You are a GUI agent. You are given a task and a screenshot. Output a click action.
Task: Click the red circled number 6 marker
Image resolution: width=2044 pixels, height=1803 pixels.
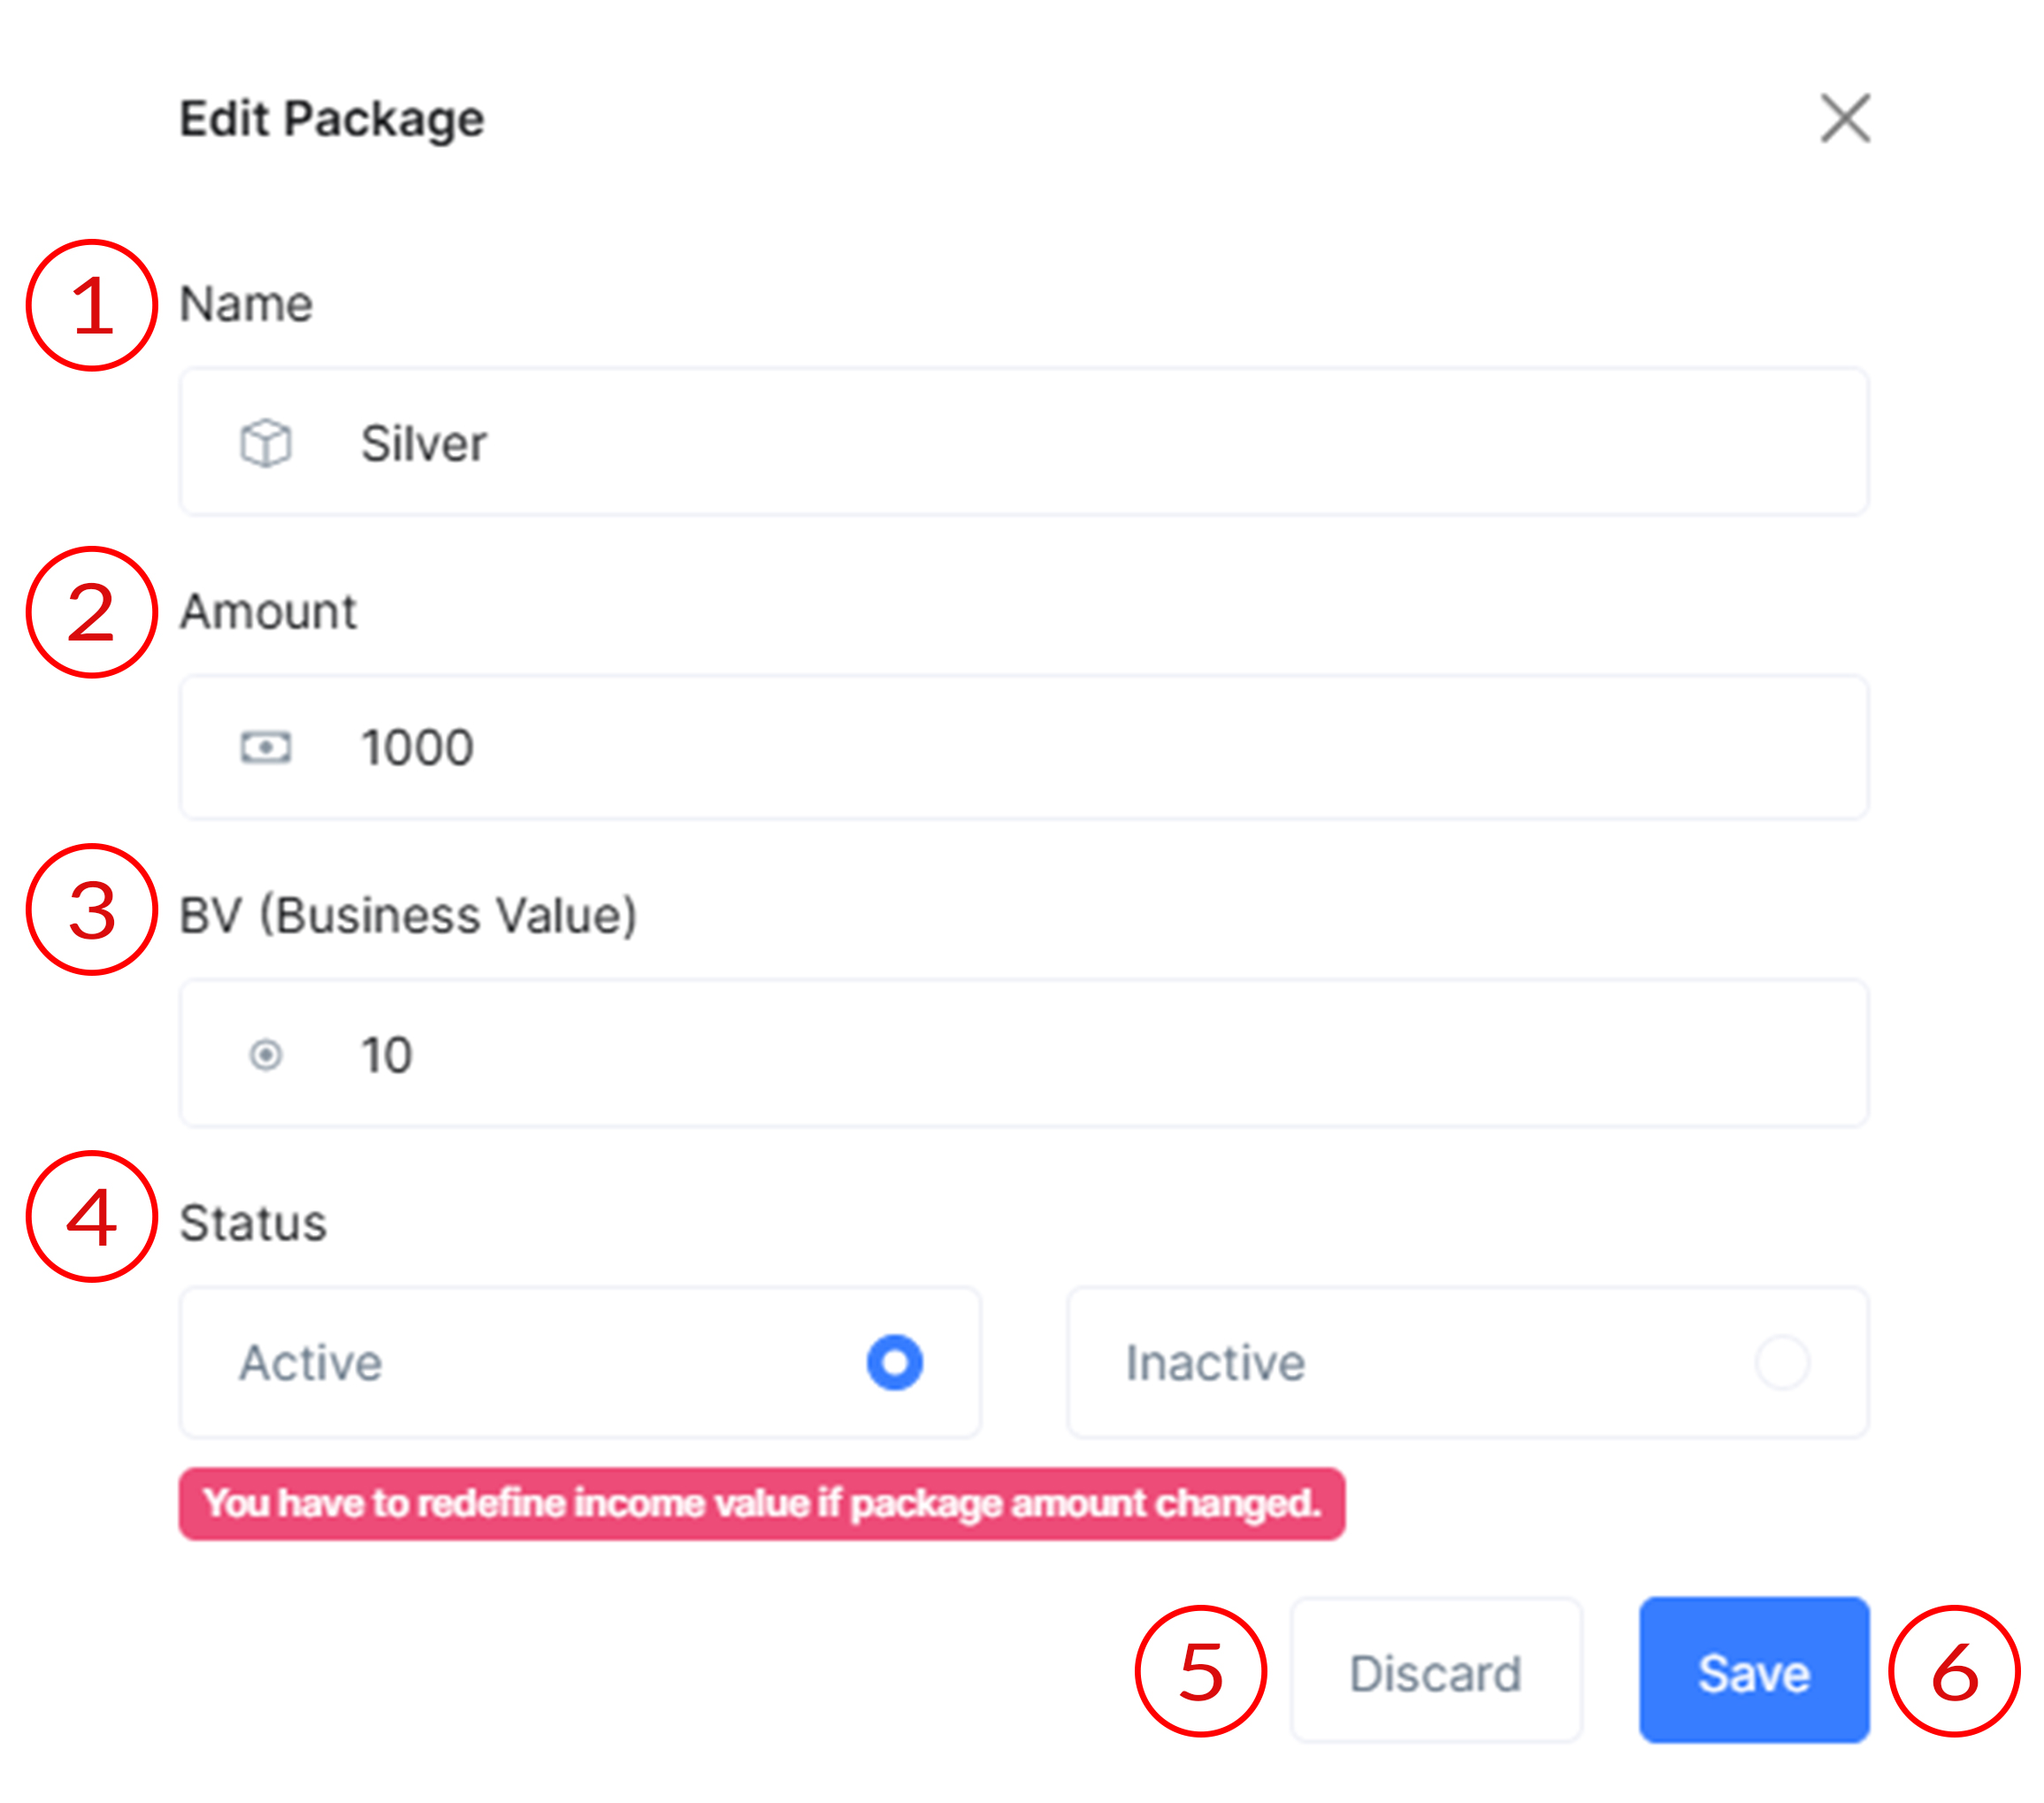coord(1954,1672)
